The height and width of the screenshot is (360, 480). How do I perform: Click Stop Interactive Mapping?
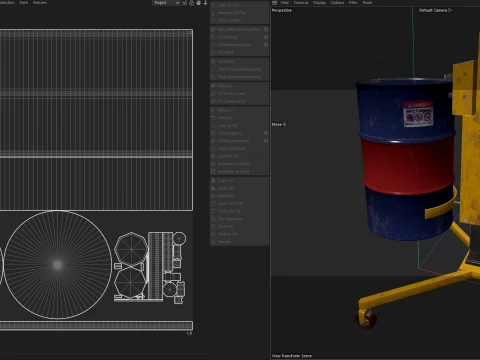pos(239,77)
